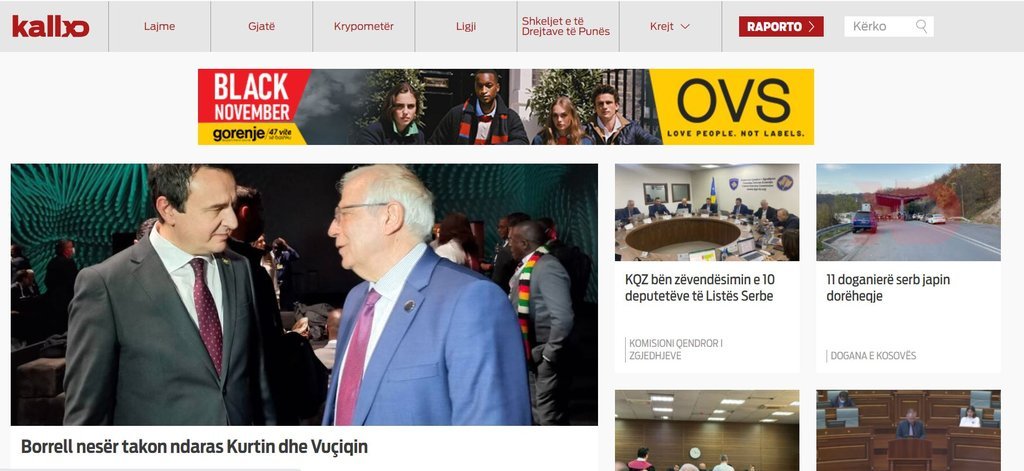Open the OVS advertisement banner
1024x471 pixels.
tap(731, 106)
